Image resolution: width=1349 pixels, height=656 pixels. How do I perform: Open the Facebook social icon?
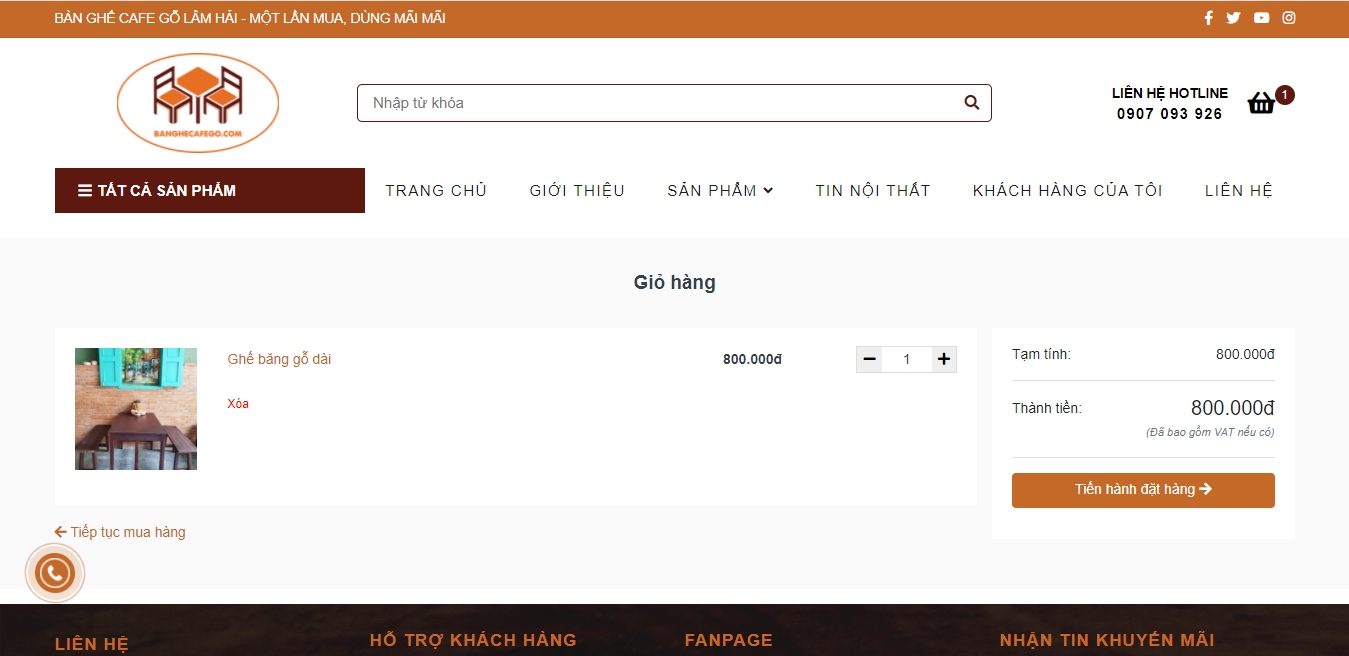pos(1208,18)
